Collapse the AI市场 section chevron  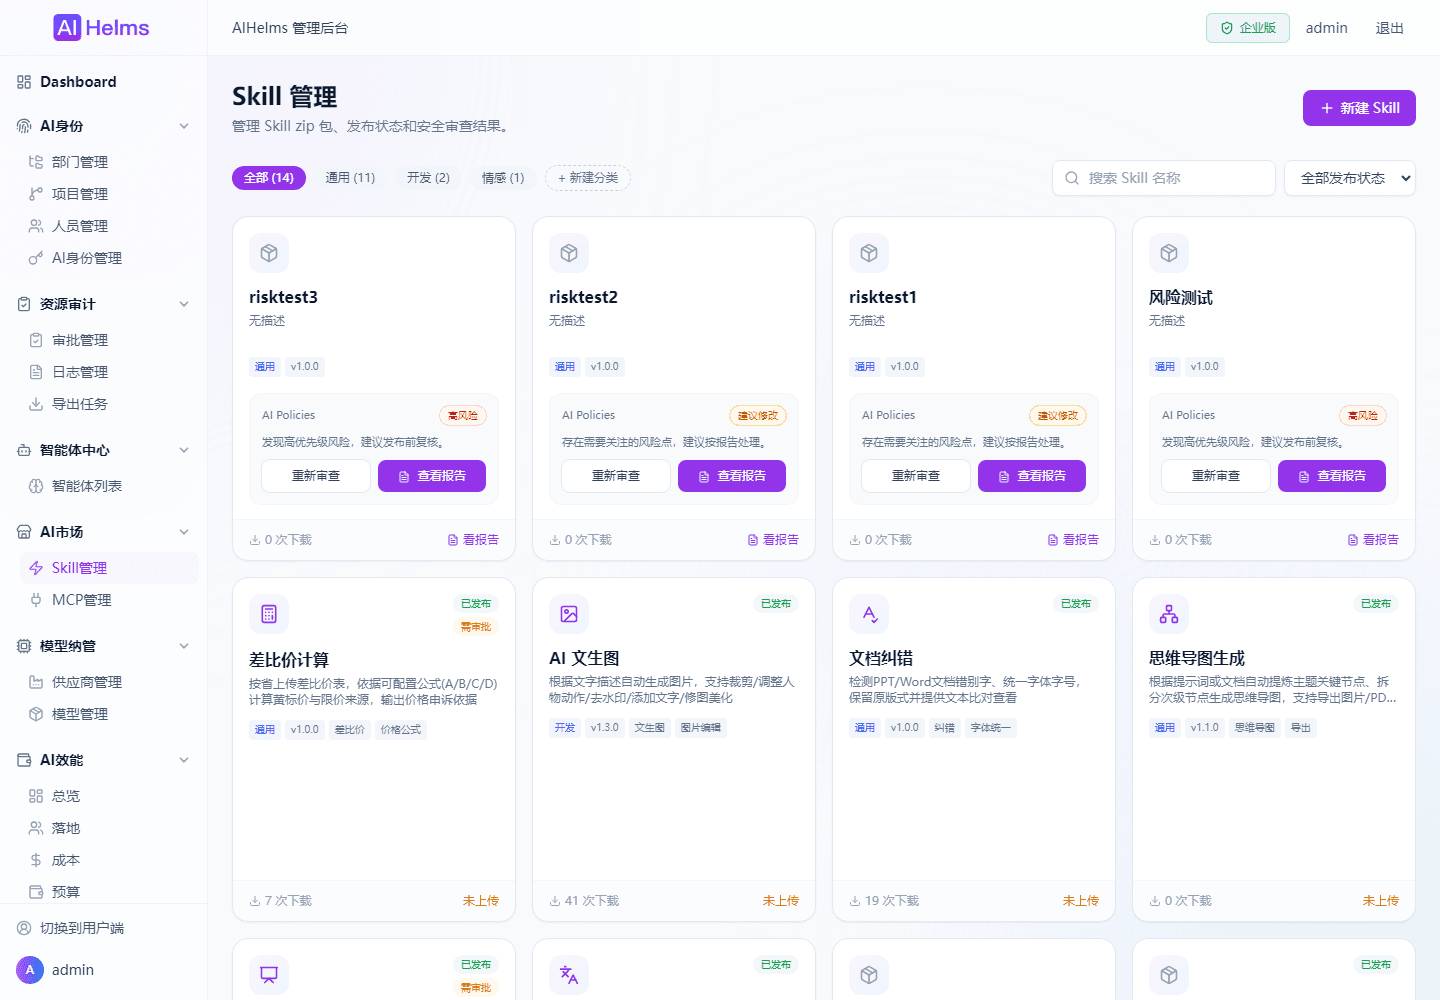(x=184, y=532)
